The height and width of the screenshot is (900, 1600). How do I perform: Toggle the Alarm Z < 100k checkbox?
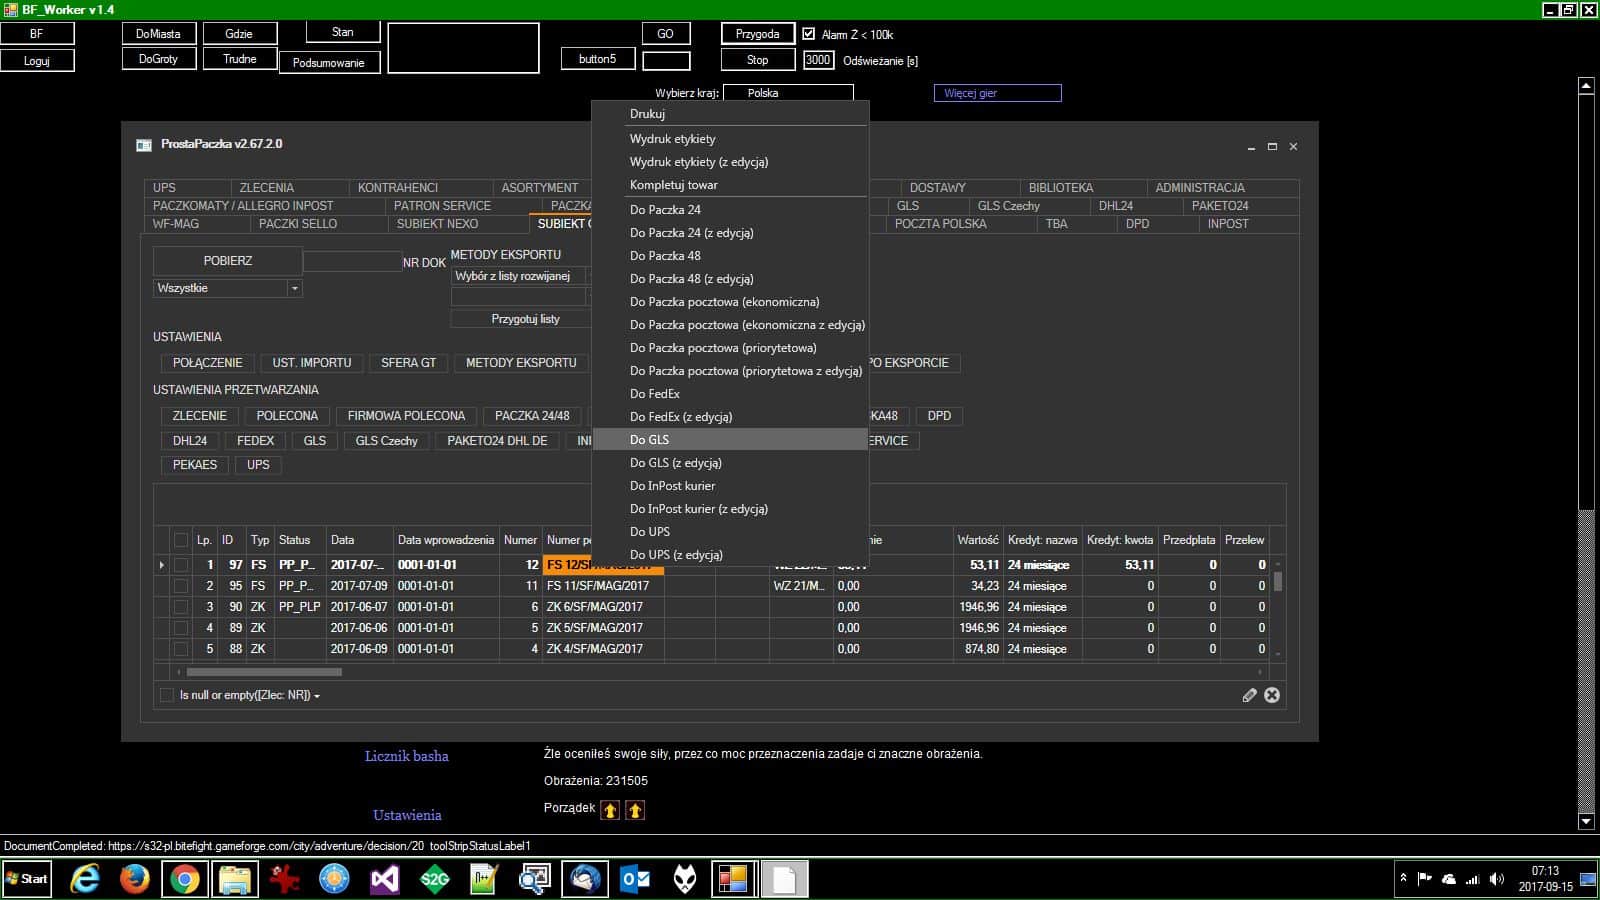pyautogui.click(x=809, y=34)
